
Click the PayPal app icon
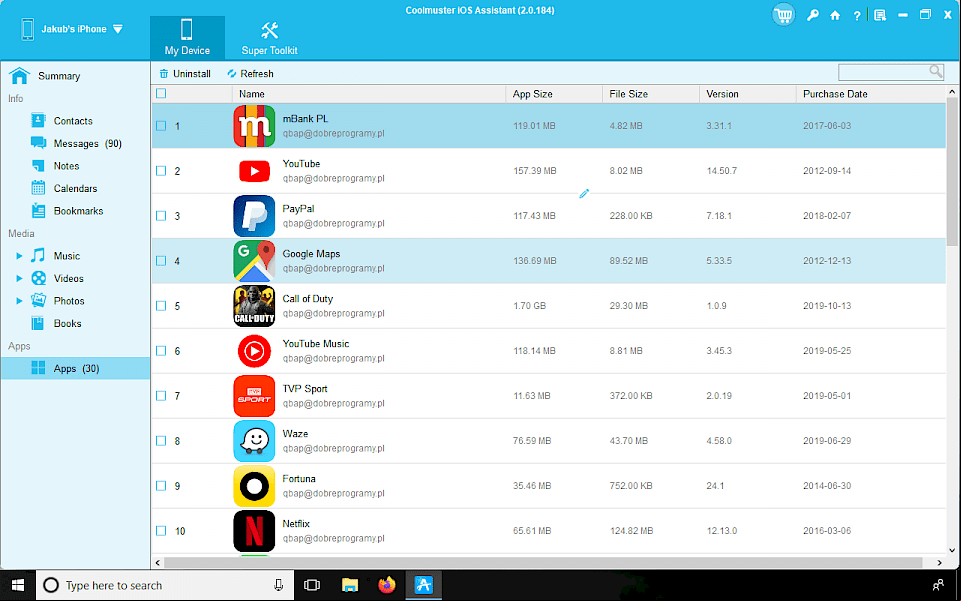(x=254, y=216)
